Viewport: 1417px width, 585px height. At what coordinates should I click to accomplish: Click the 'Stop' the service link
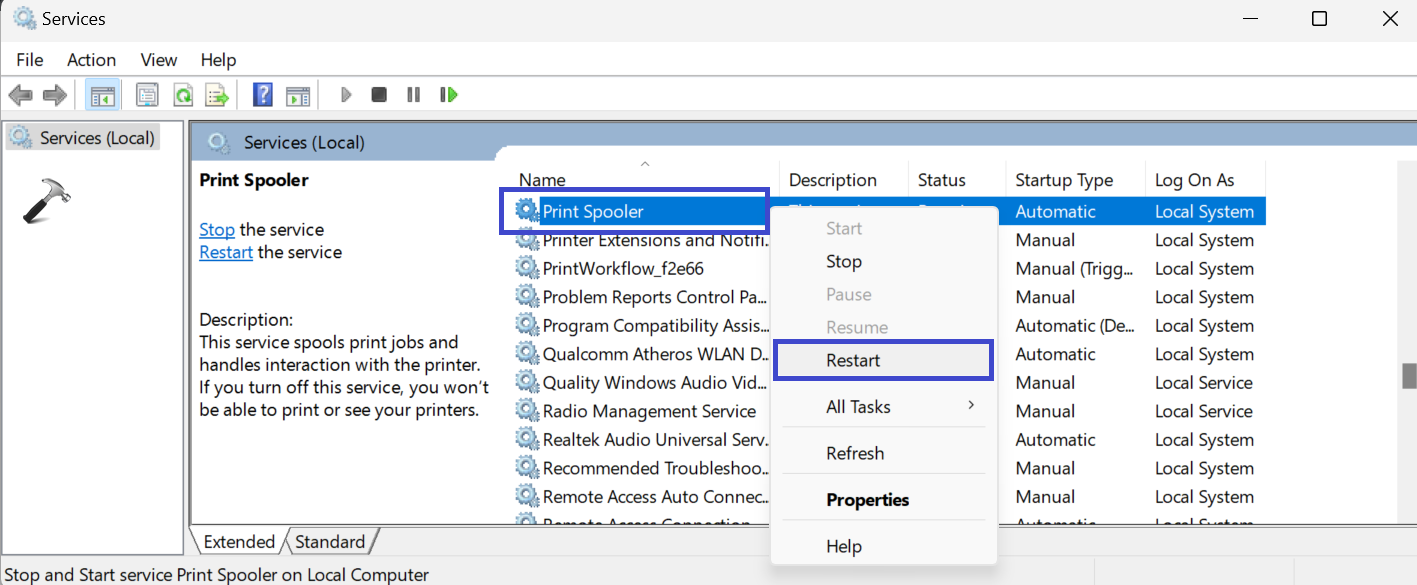[x=216, y=230]
